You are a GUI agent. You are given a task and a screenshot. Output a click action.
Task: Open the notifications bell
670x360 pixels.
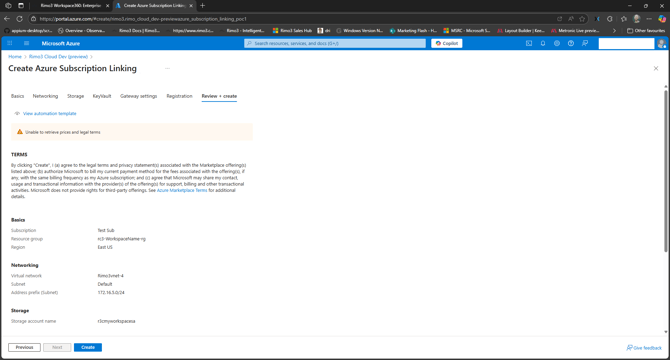click(x=543, y=43)
